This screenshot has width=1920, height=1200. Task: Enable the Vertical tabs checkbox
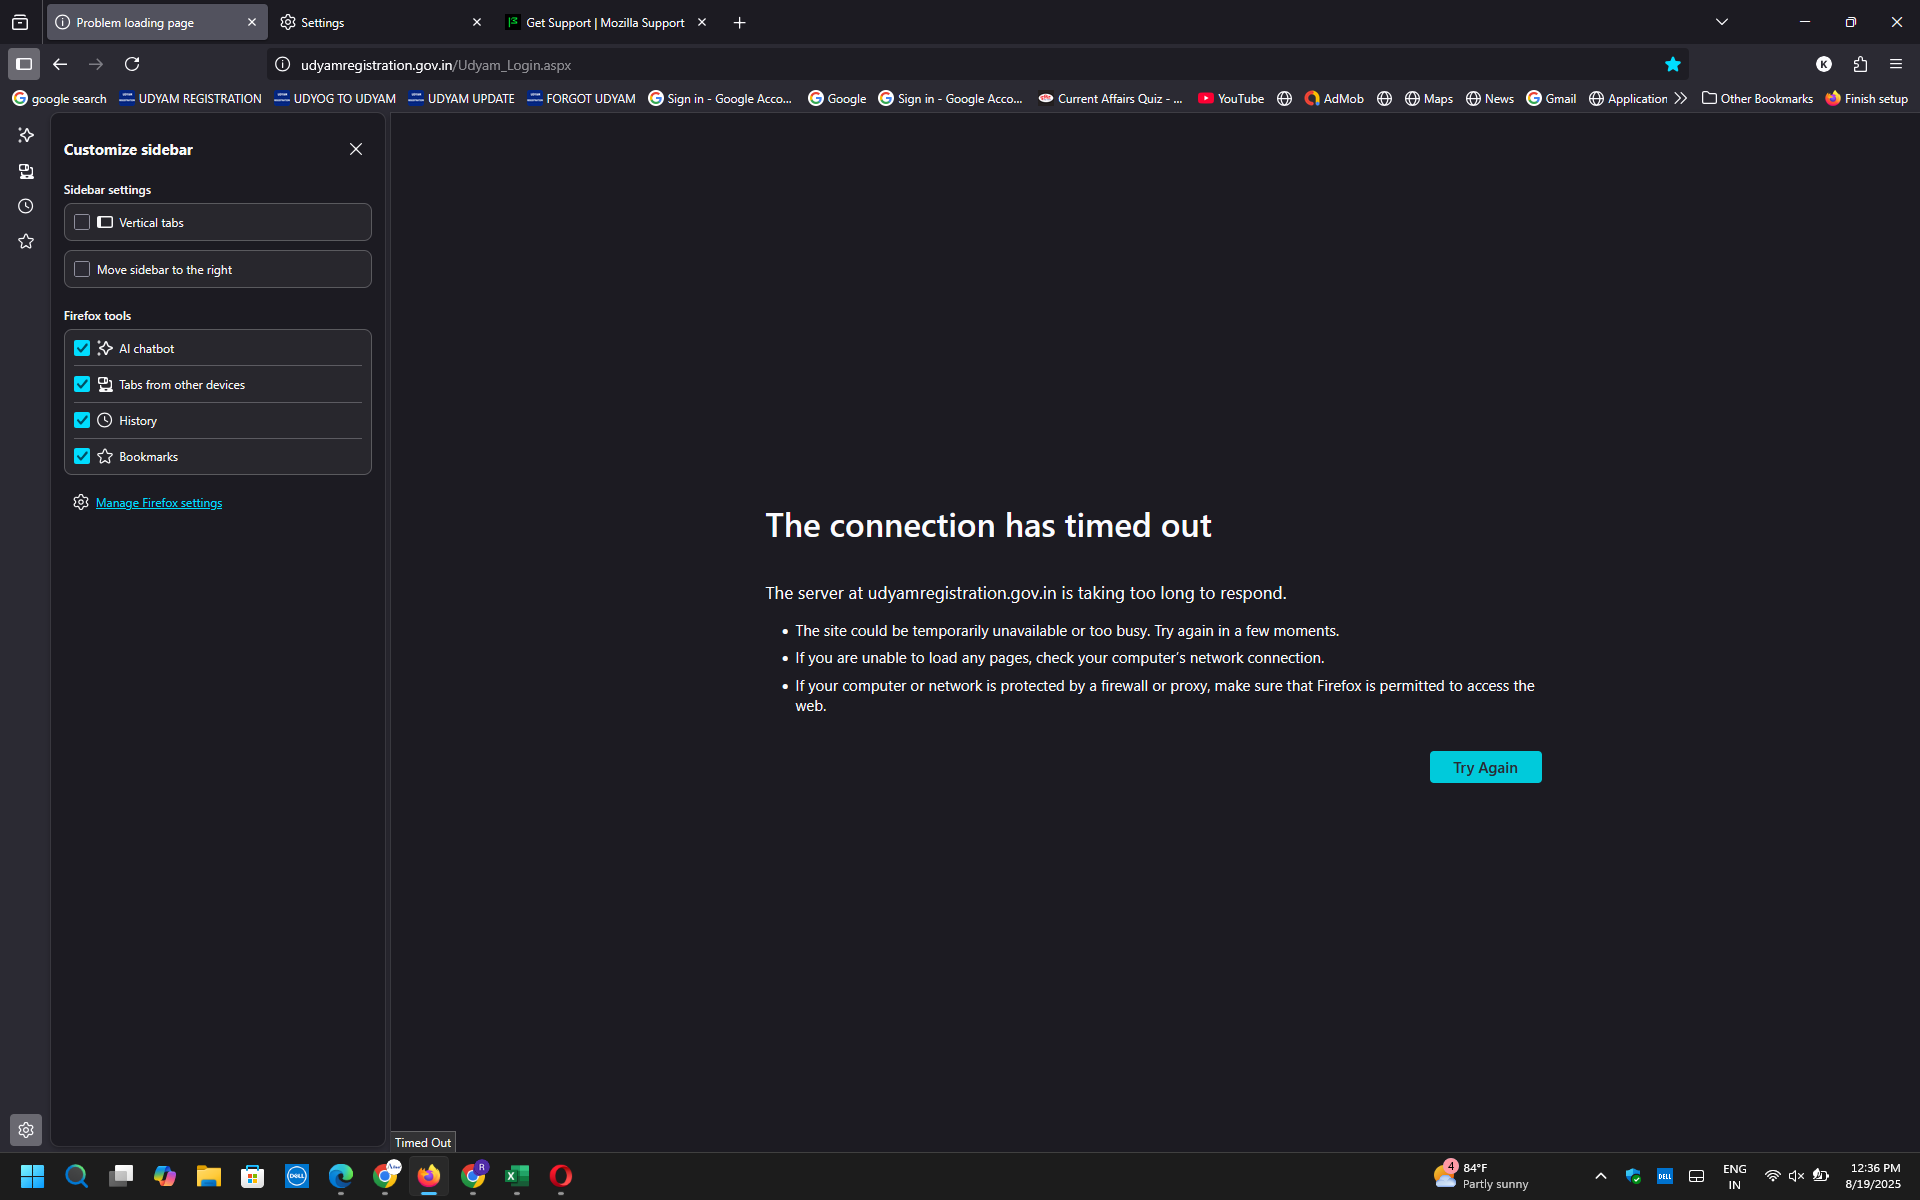pyautogui.click(x=82, y=222)
